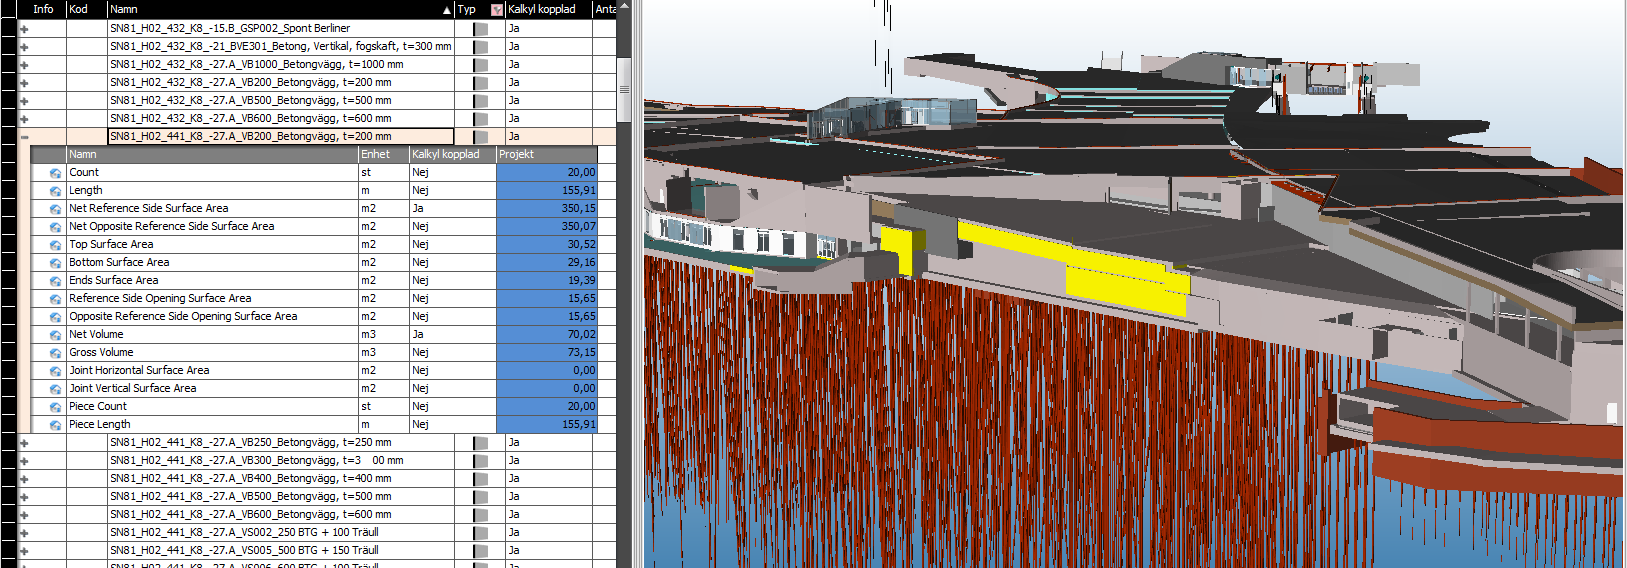Click the type icon for 441 VB400 Betongvägg row

480,479
